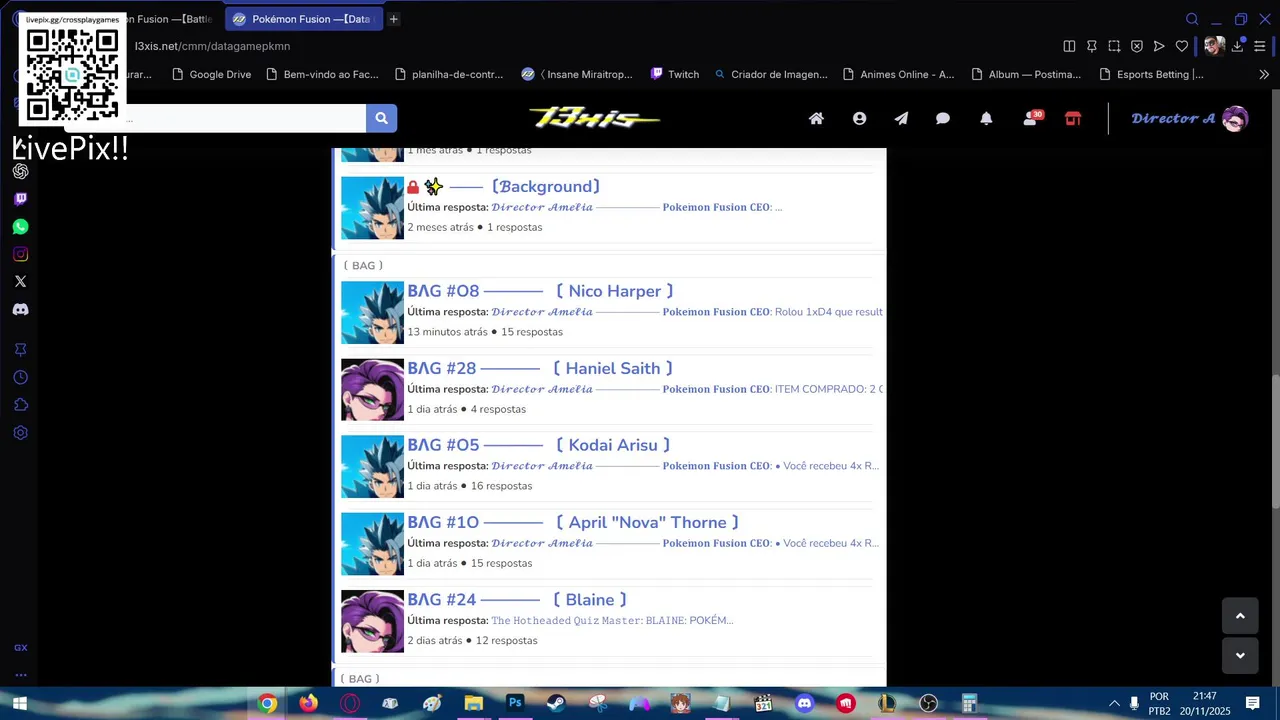The height and width of the screenshot is (720, 1280).
Task: Open sidebar settings gear icon
Action: point(20,433)
